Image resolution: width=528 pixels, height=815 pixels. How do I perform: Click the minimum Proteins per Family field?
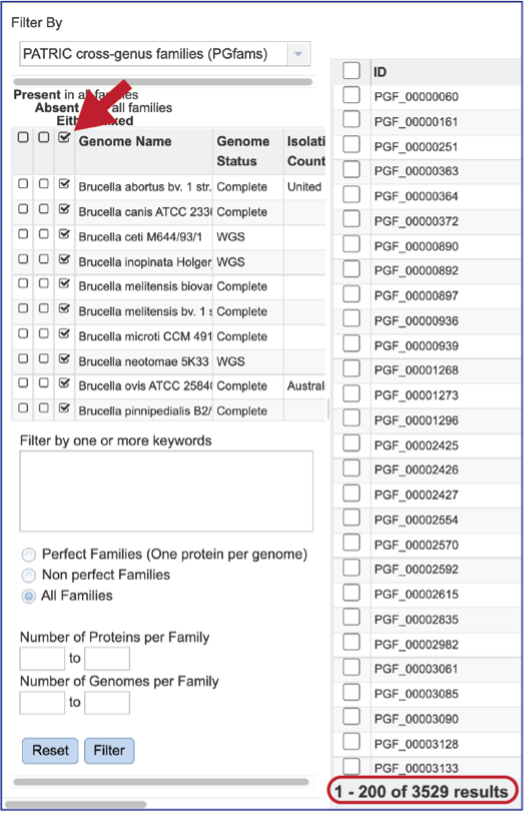pos(42,659)
